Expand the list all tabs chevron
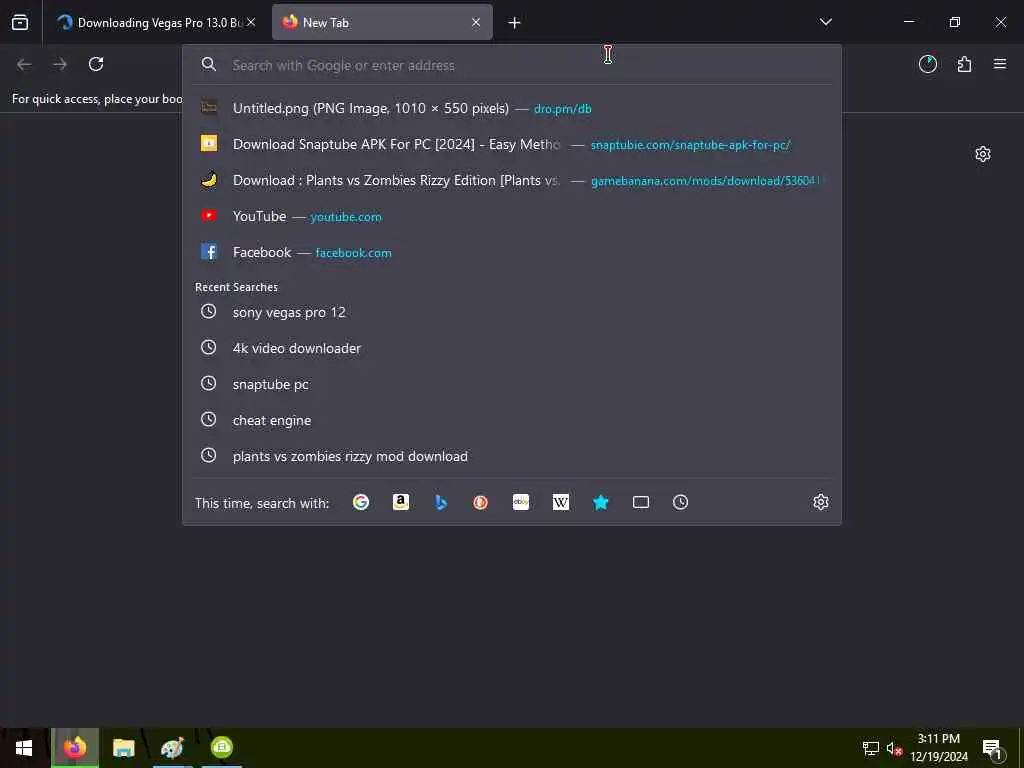The height and width of the screenshot is (768, 1024). [x=825, y=22]
